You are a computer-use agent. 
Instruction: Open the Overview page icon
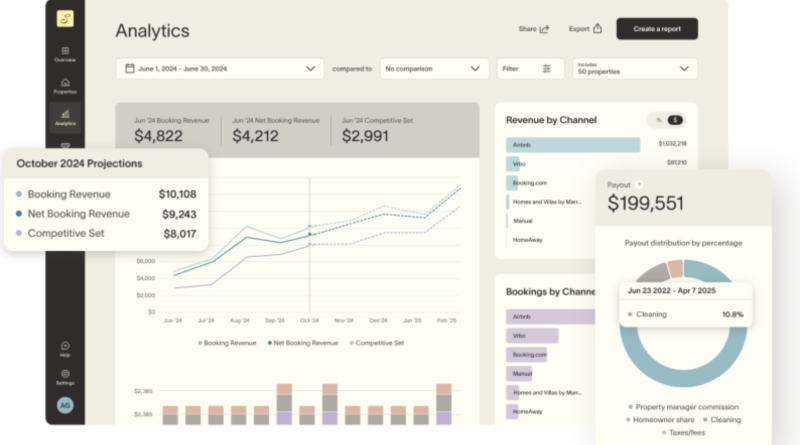click(x=65, y=53)
